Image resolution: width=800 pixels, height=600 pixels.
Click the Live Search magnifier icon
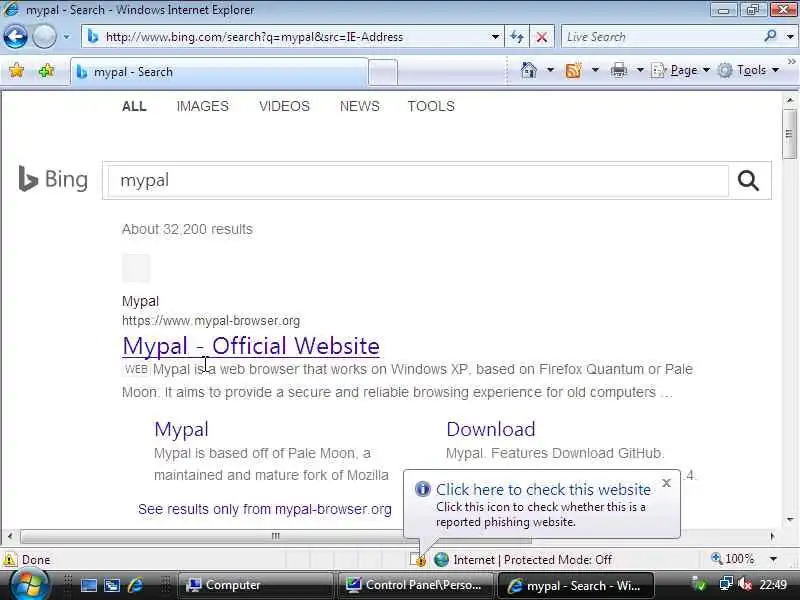[x=770, y=36]
